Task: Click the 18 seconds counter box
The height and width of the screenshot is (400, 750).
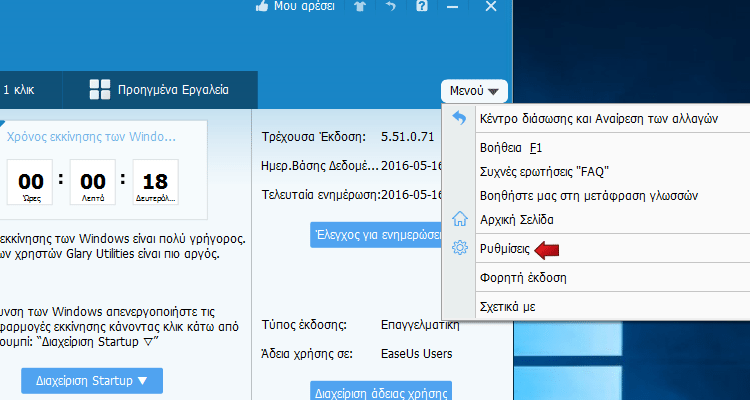Action: click(155, 182)
